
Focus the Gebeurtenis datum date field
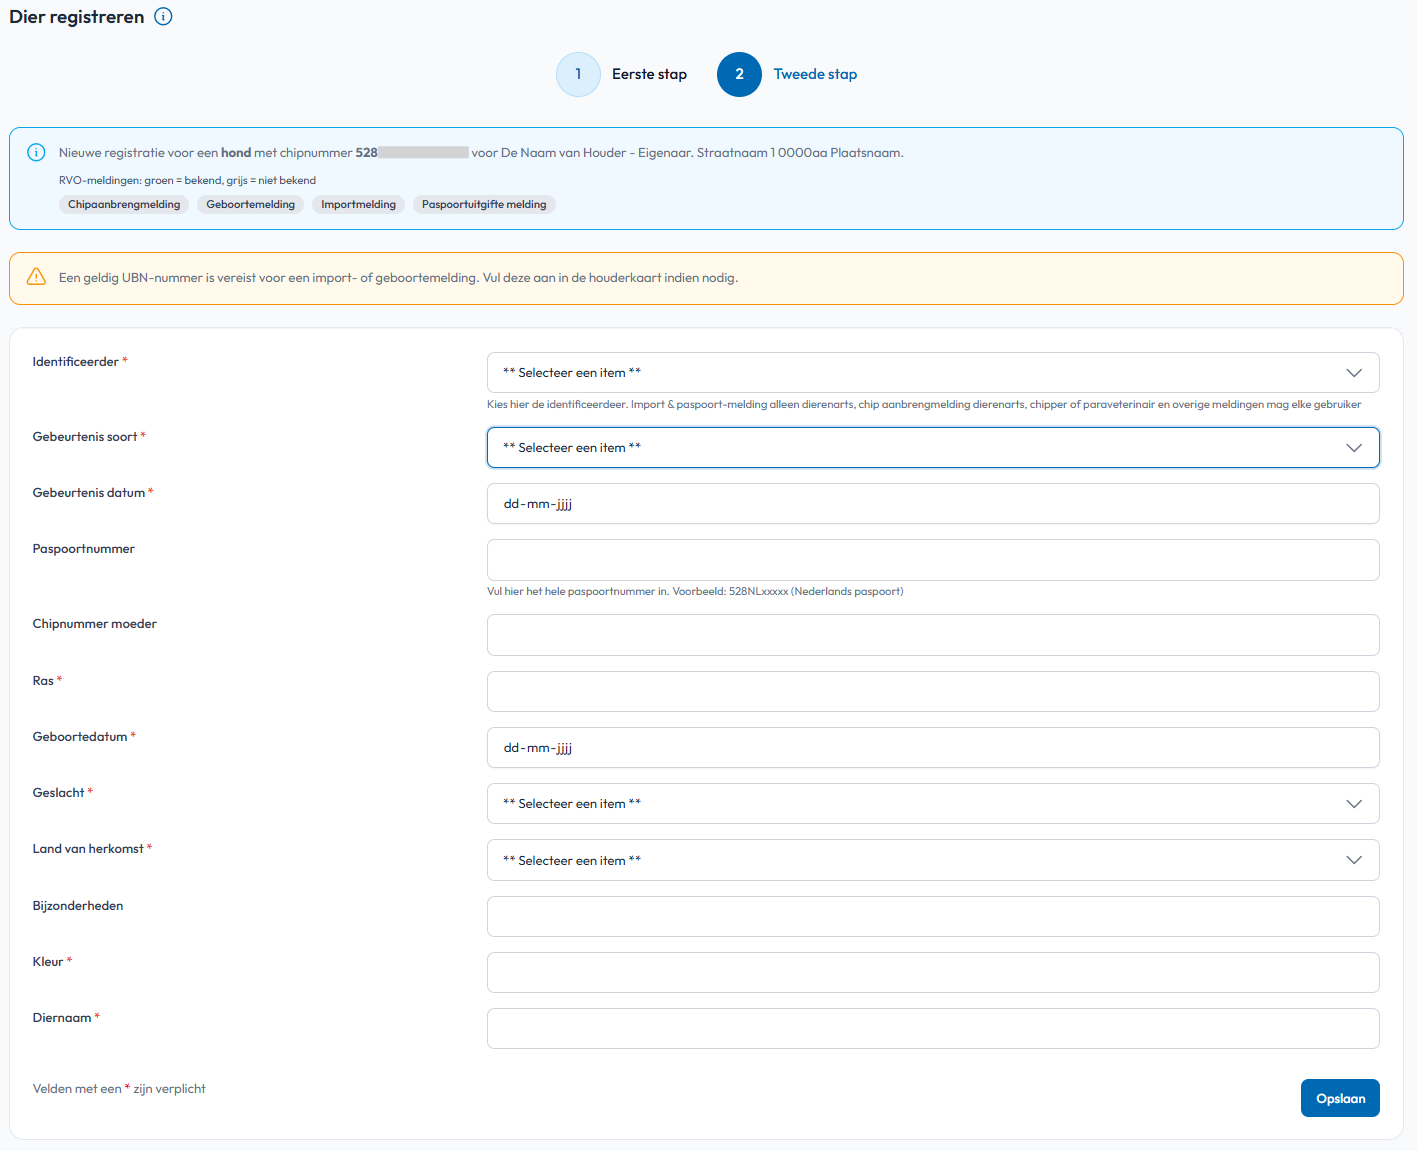[x=933, y=504]
